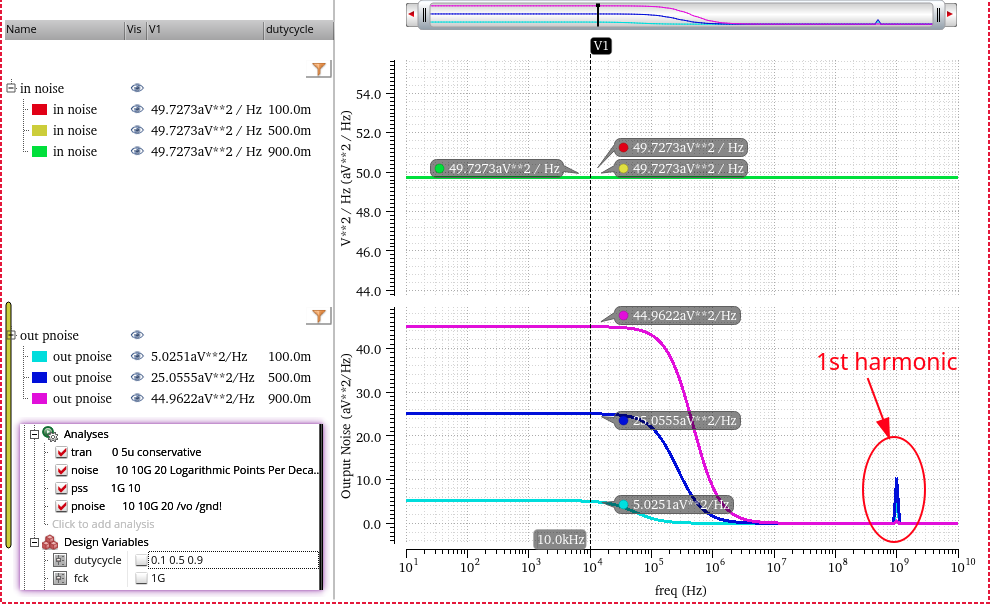
Task: Click the fck variable icon
Action: tap(60, 578)
